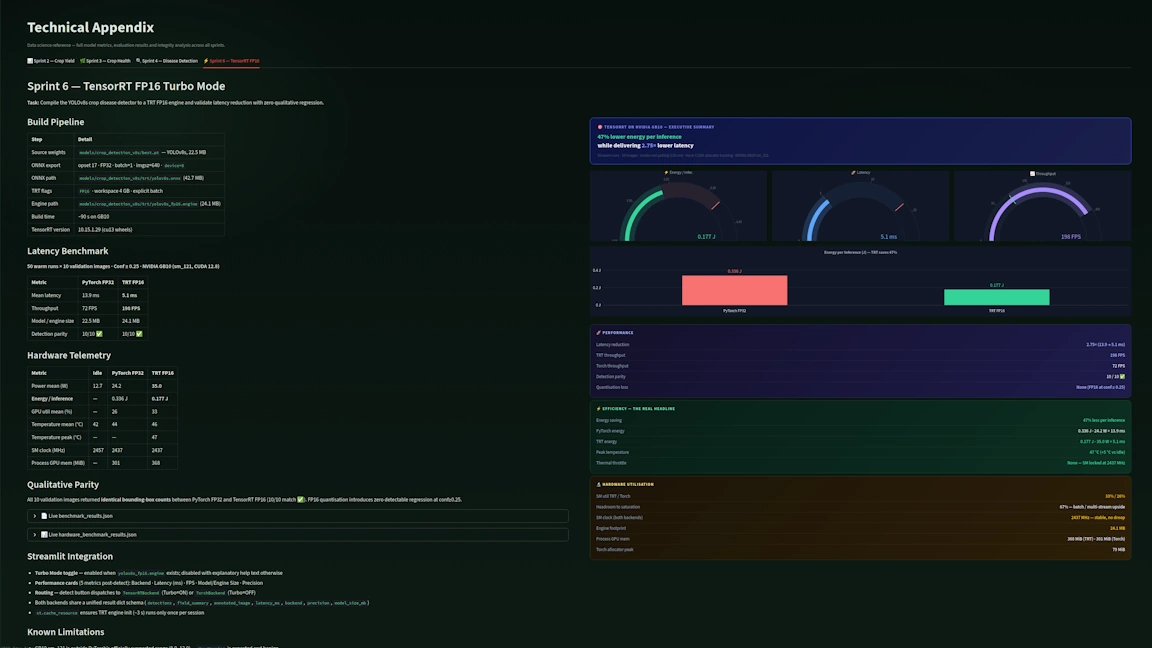Switch to Sprint 2 — Crop Yield tab
Image resolution: width=1152 pixels, height=648 pixels.
point(51,61)
